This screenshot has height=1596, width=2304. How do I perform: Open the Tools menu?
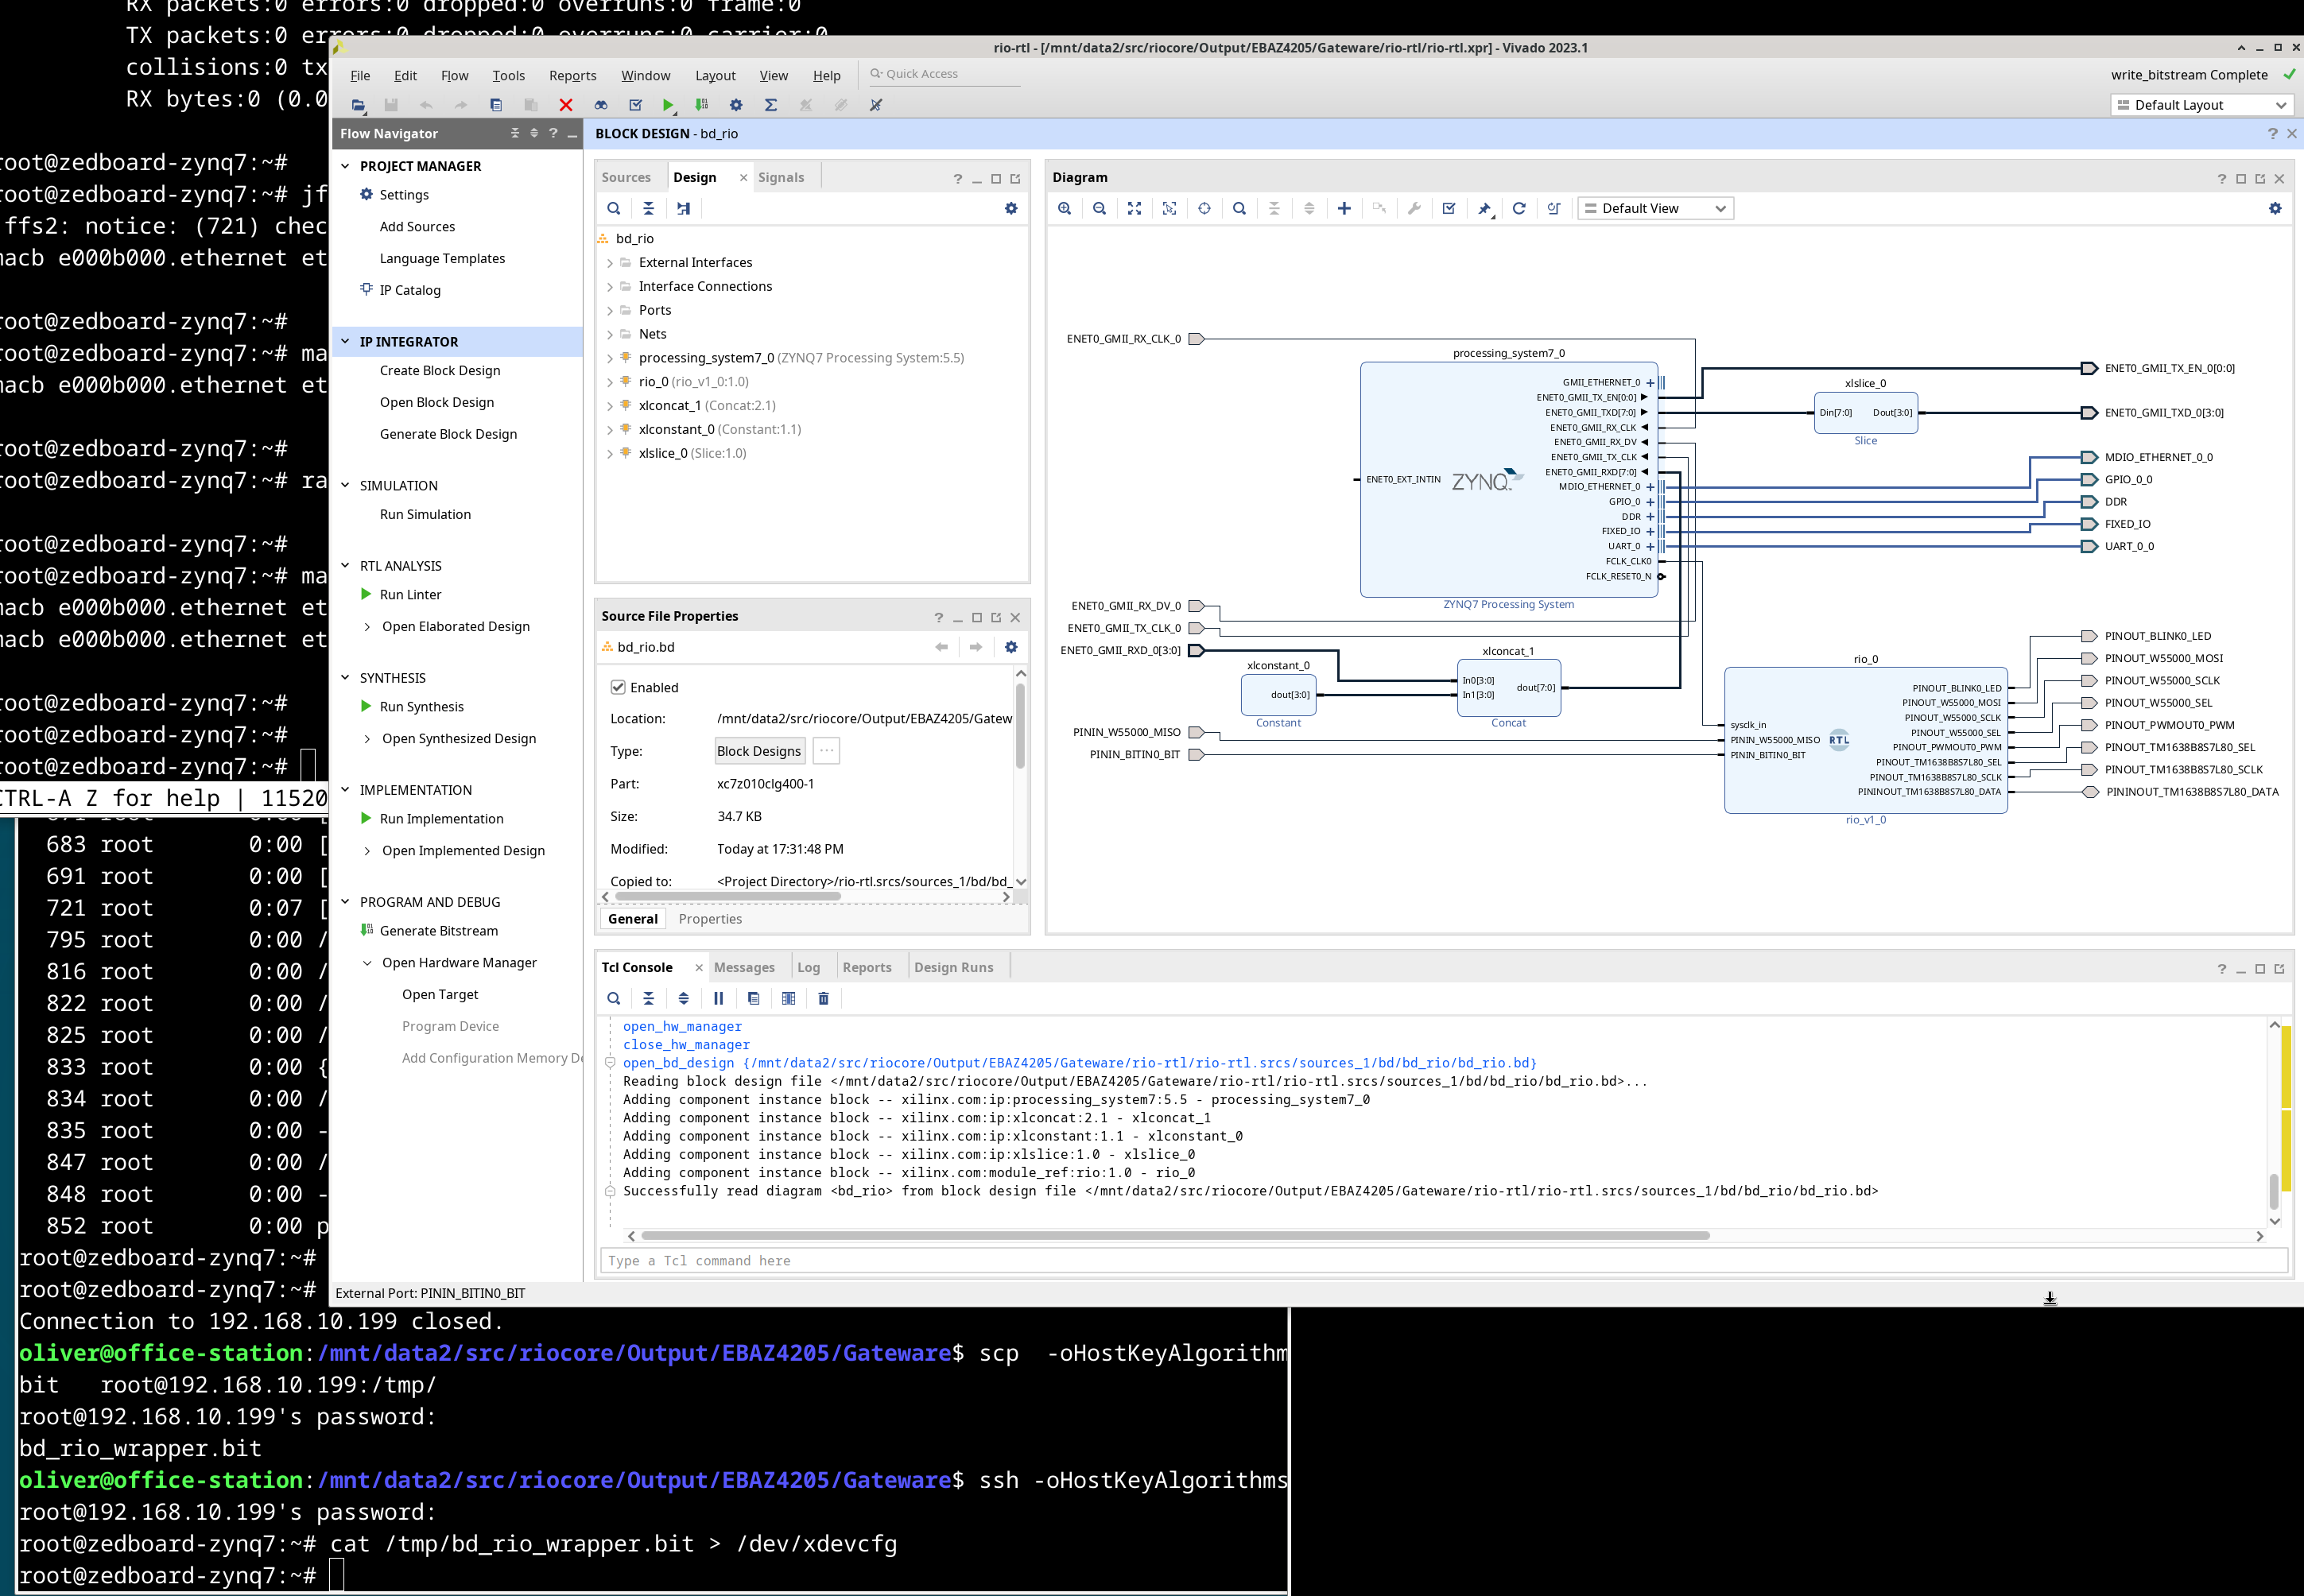pyautogui.click(x=509, y=76)
